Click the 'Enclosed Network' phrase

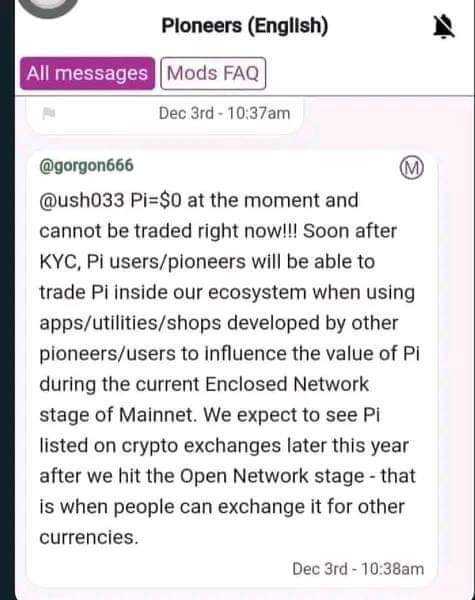pyautogui.click(x=287, y=384)
